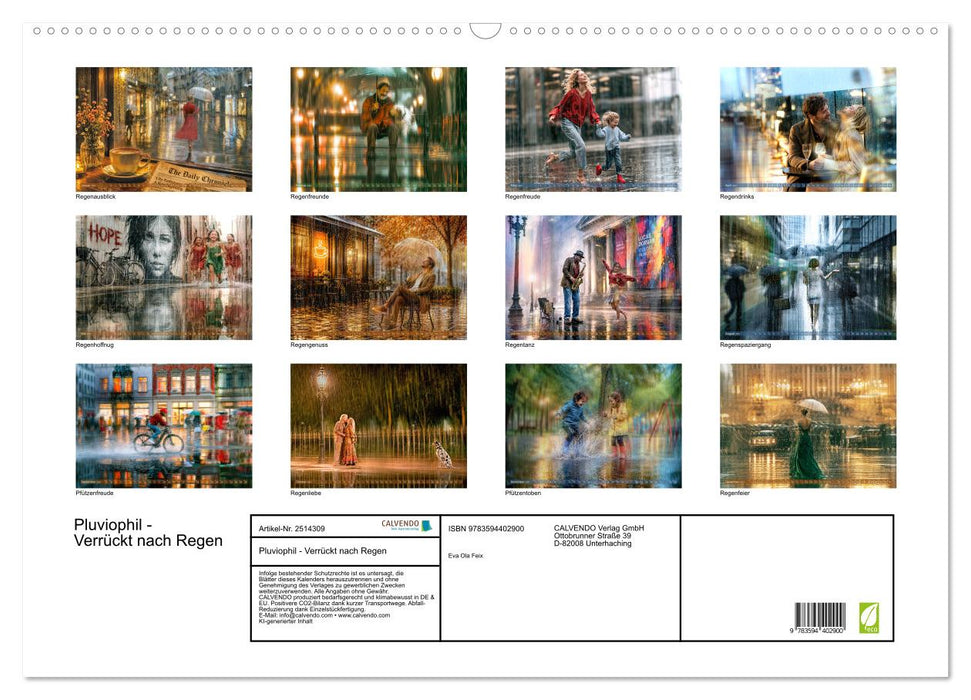The image size is (971, 700).
Task: Open the woman and child running picture
Action: 593,129
